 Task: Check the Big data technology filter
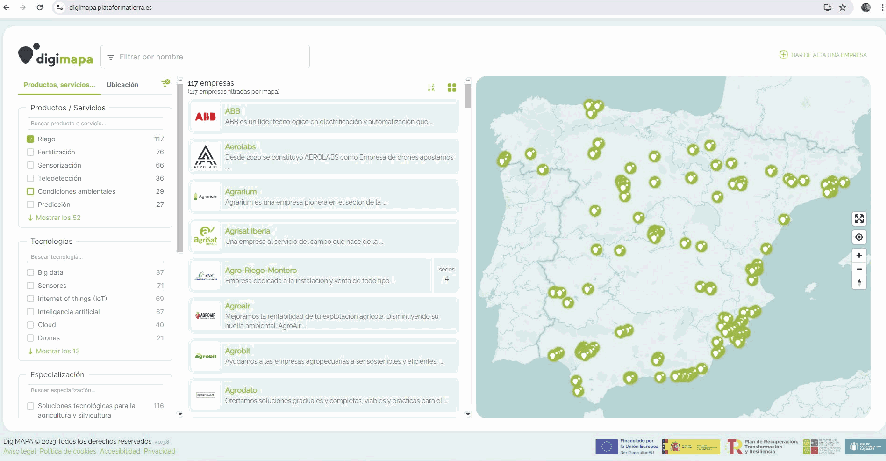31,272
